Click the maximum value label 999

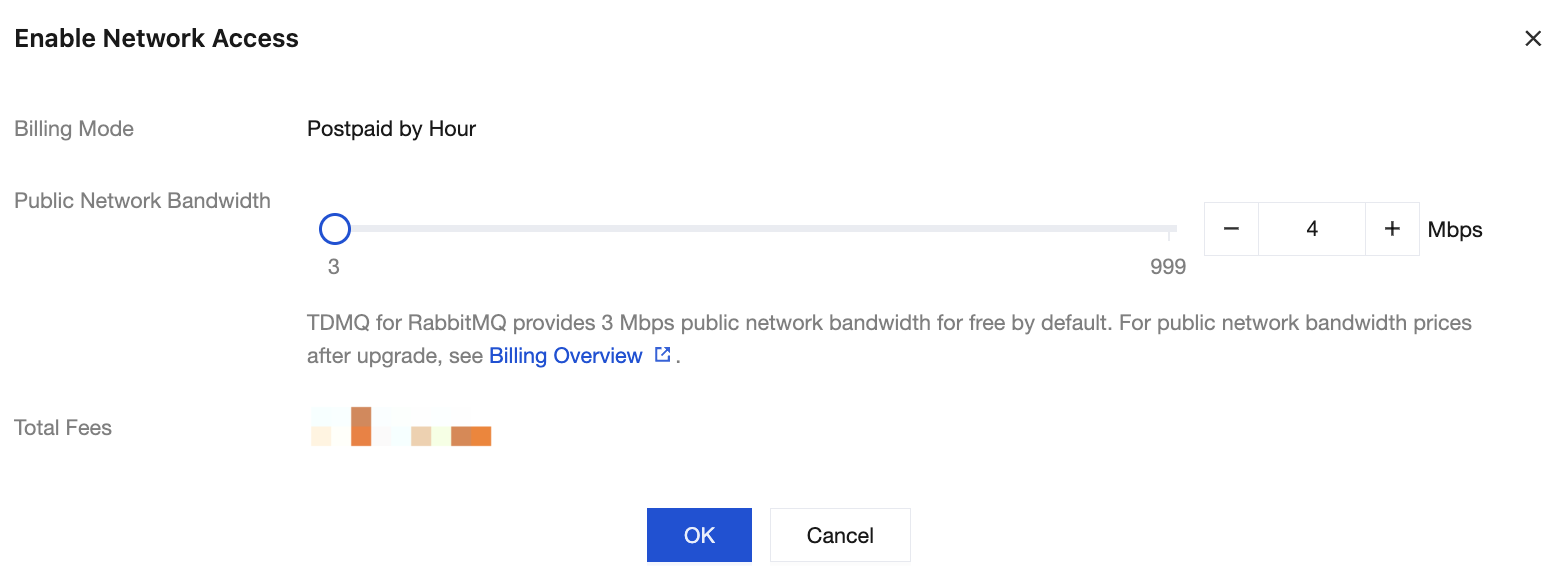click(x=1167, y=267)
